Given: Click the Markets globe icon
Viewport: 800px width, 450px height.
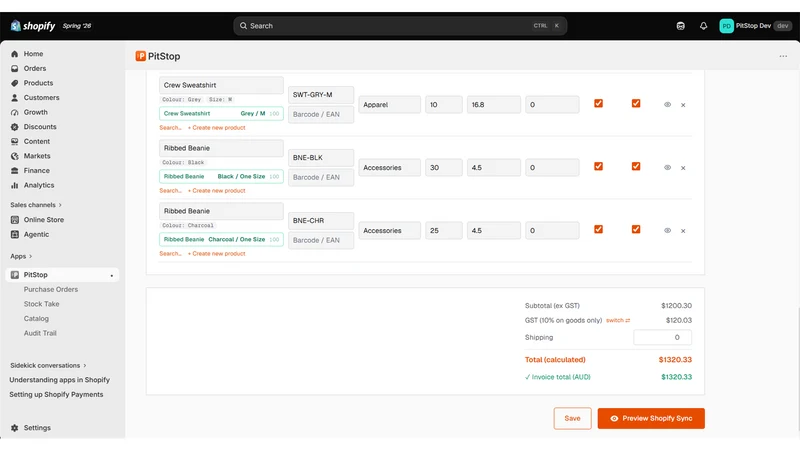Looking at the screenshot, I should (x=14, y=156).
